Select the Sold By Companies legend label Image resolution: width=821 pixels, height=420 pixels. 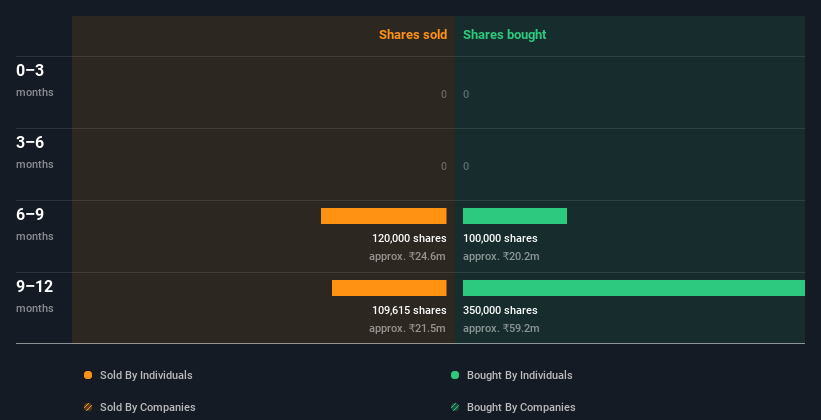tap(148, 407)
